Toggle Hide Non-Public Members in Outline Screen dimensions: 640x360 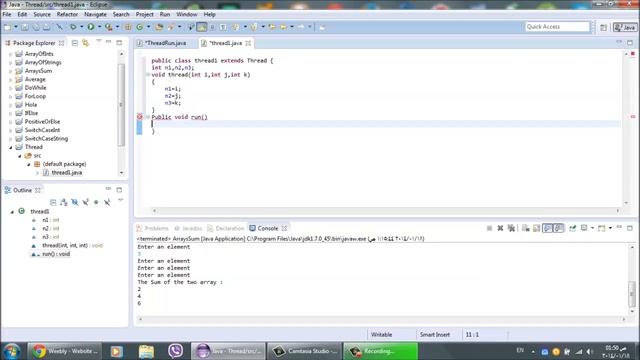(x=96, y=202)
